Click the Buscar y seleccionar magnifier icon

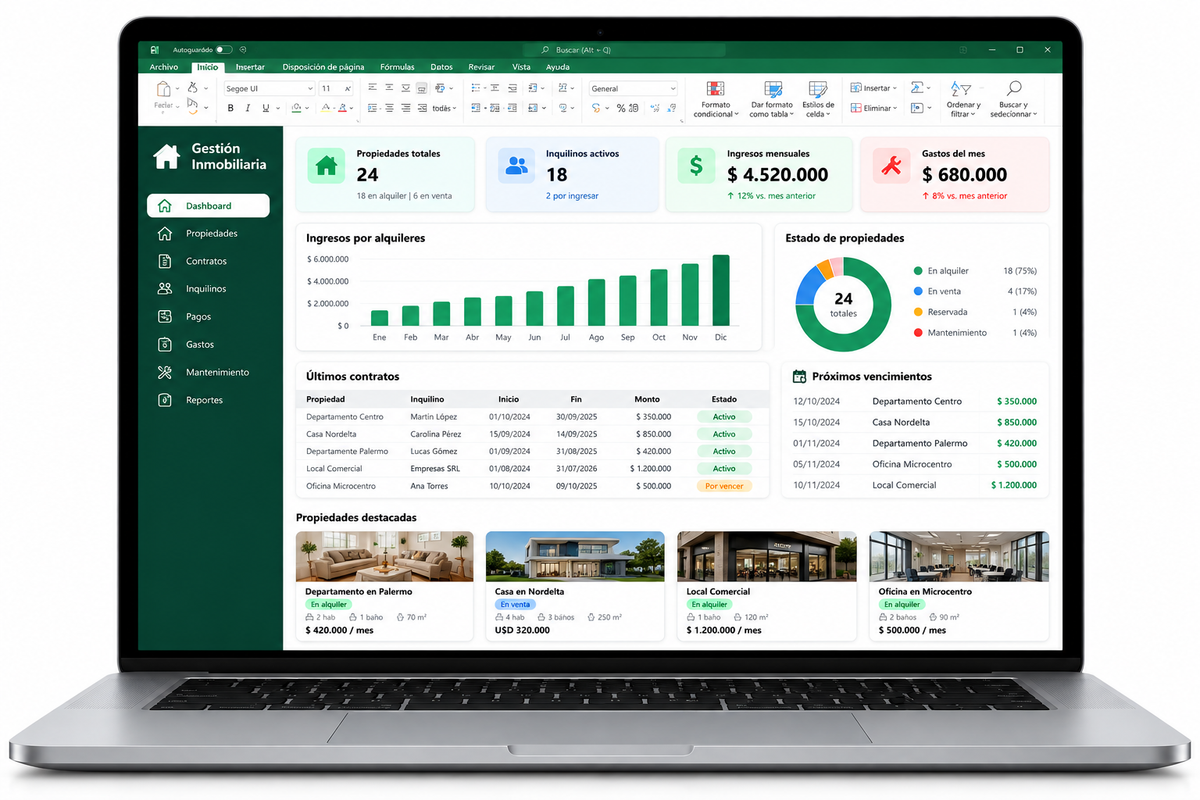tap(1013, 89)
